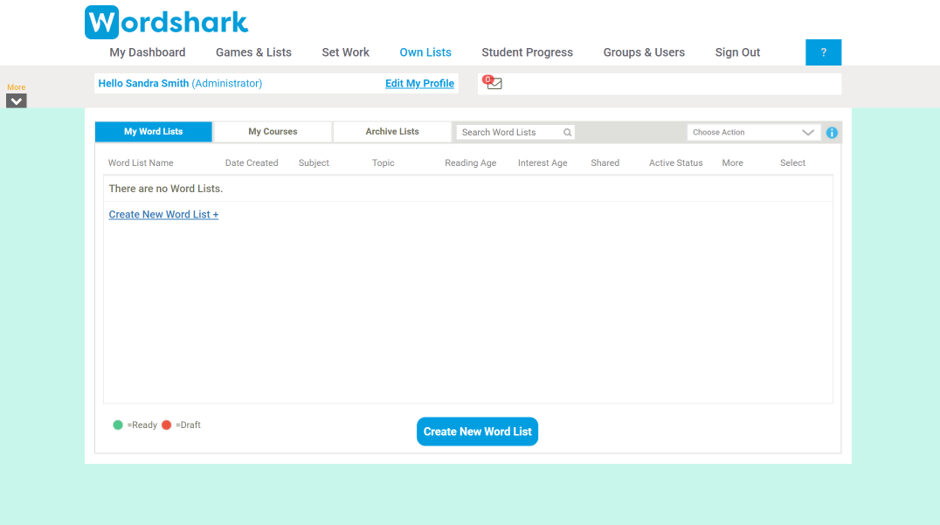
Task: Switch to My Word Lists tab
Action: [x=153, y=132]
